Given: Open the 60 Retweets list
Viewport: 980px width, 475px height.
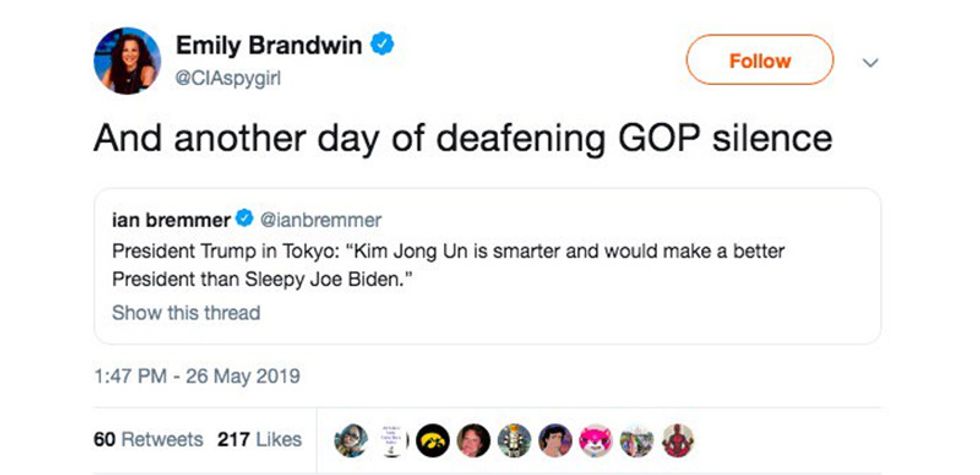Looking at the screenshot, I should (148, 440).
